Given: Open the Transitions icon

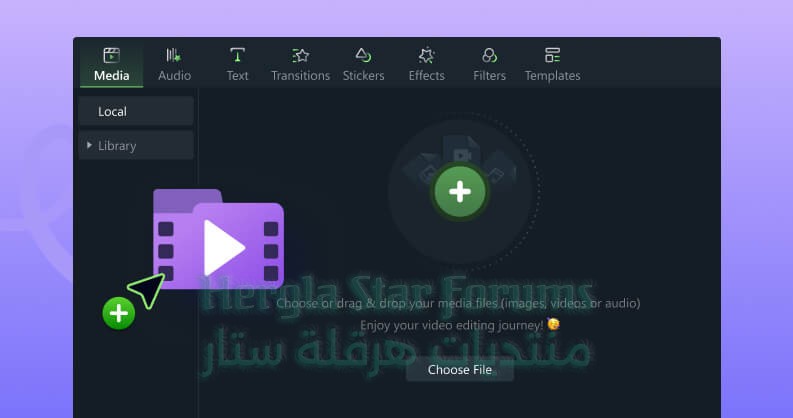Looking at the screenshot, I should (x=300, y=55).
